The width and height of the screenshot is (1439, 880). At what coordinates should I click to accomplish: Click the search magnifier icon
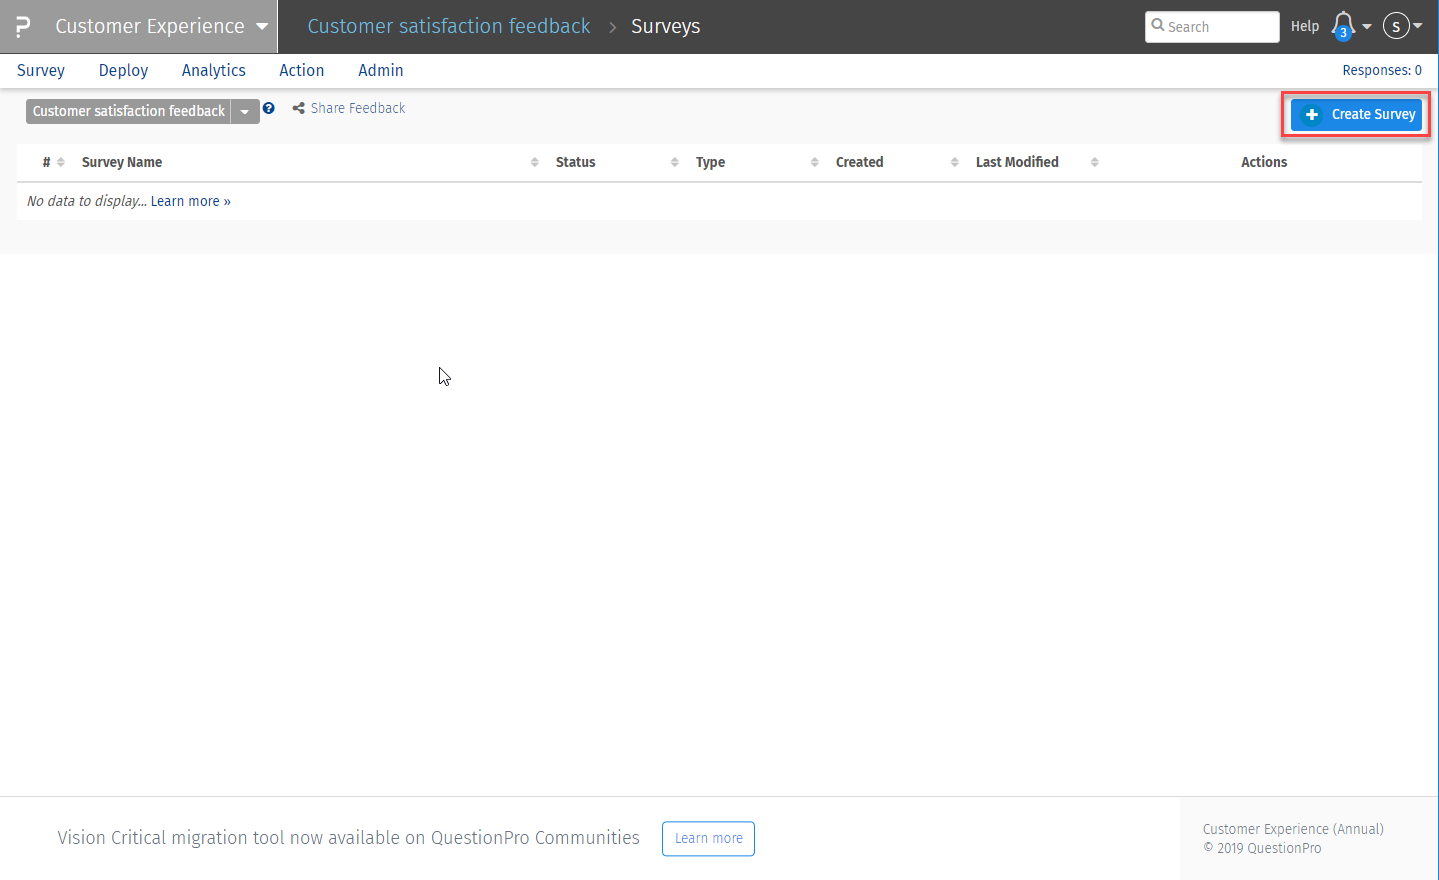tap(1157, 26)
